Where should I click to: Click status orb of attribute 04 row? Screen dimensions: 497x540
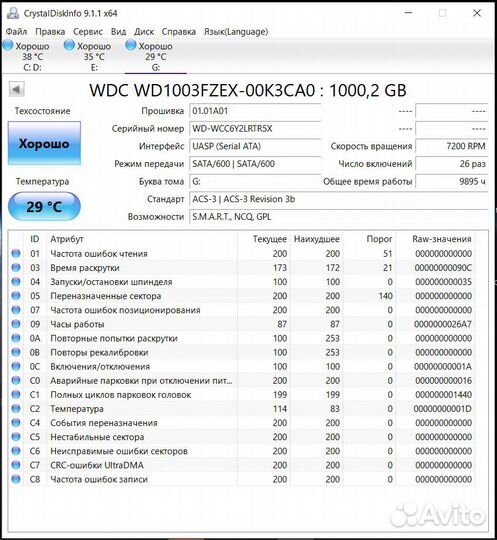pos(16,282)
